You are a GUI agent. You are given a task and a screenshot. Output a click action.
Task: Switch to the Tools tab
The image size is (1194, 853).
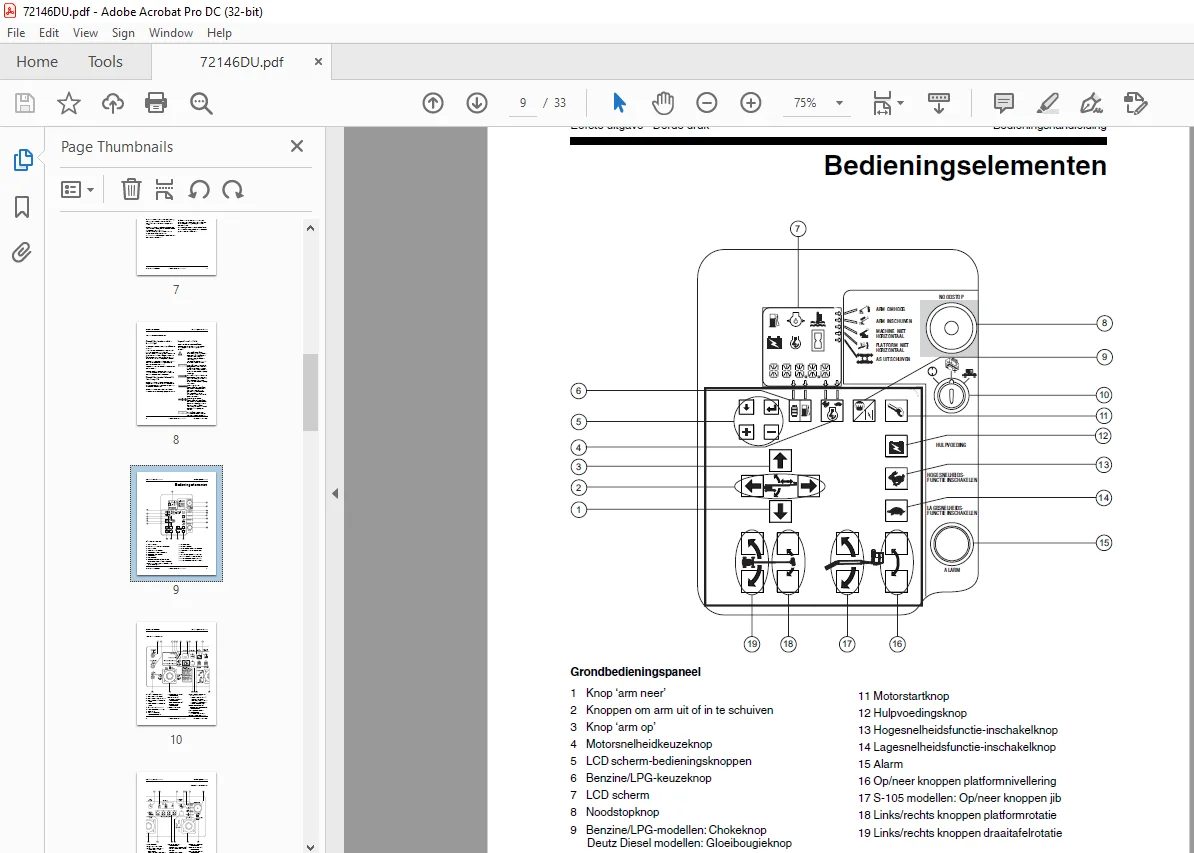[105, 62]
